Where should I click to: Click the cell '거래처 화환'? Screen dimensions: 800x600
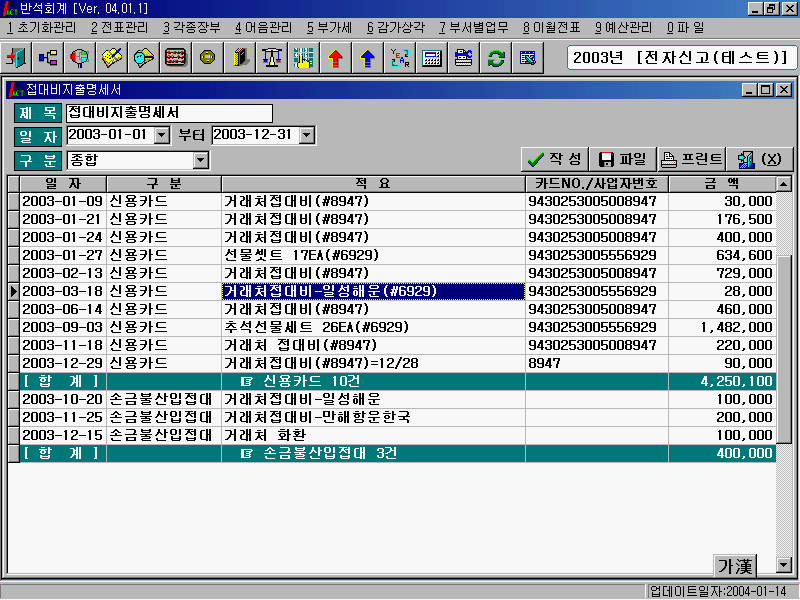coord(373,435)
